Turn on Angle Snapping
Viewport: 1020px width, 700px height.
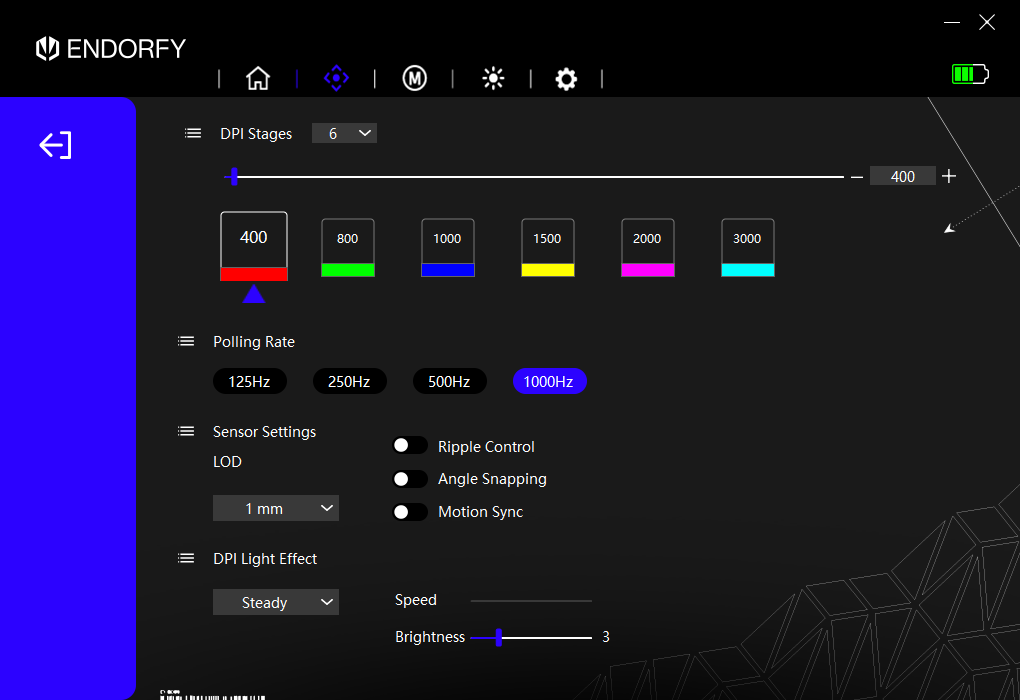410,479
